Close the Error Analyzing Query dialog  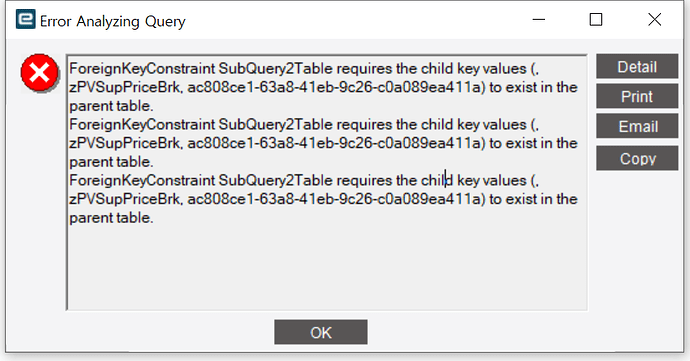pyautogui.click(x=654, y=20)
